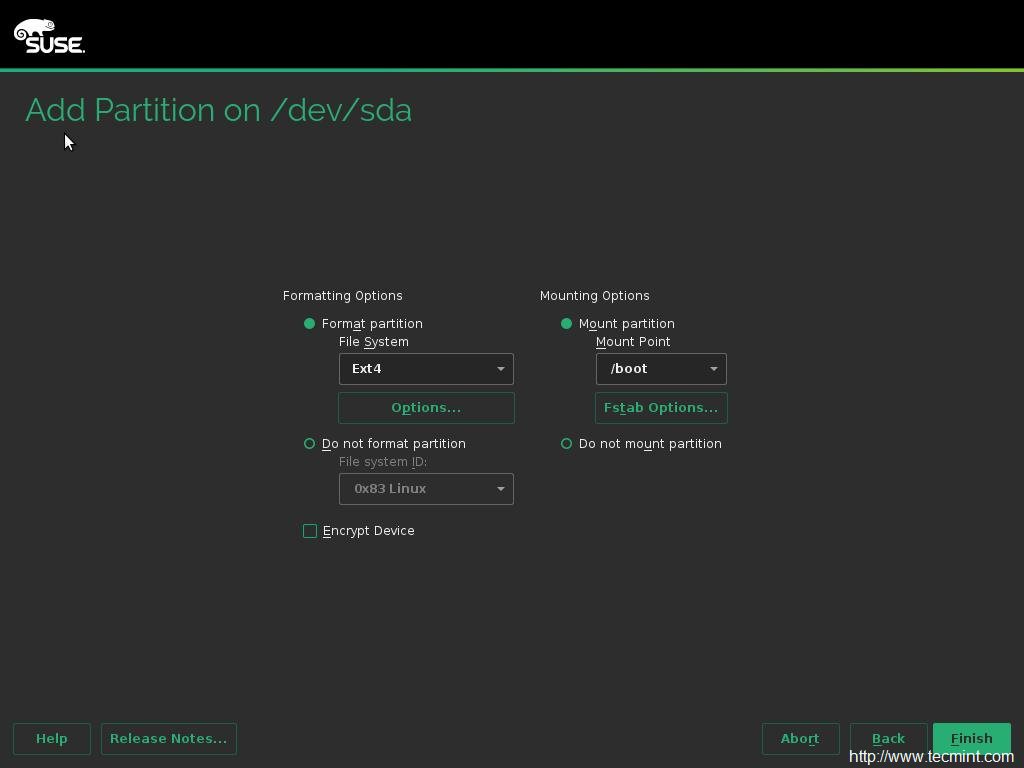Click the Fstab Options... button

[x=661, y=408]
